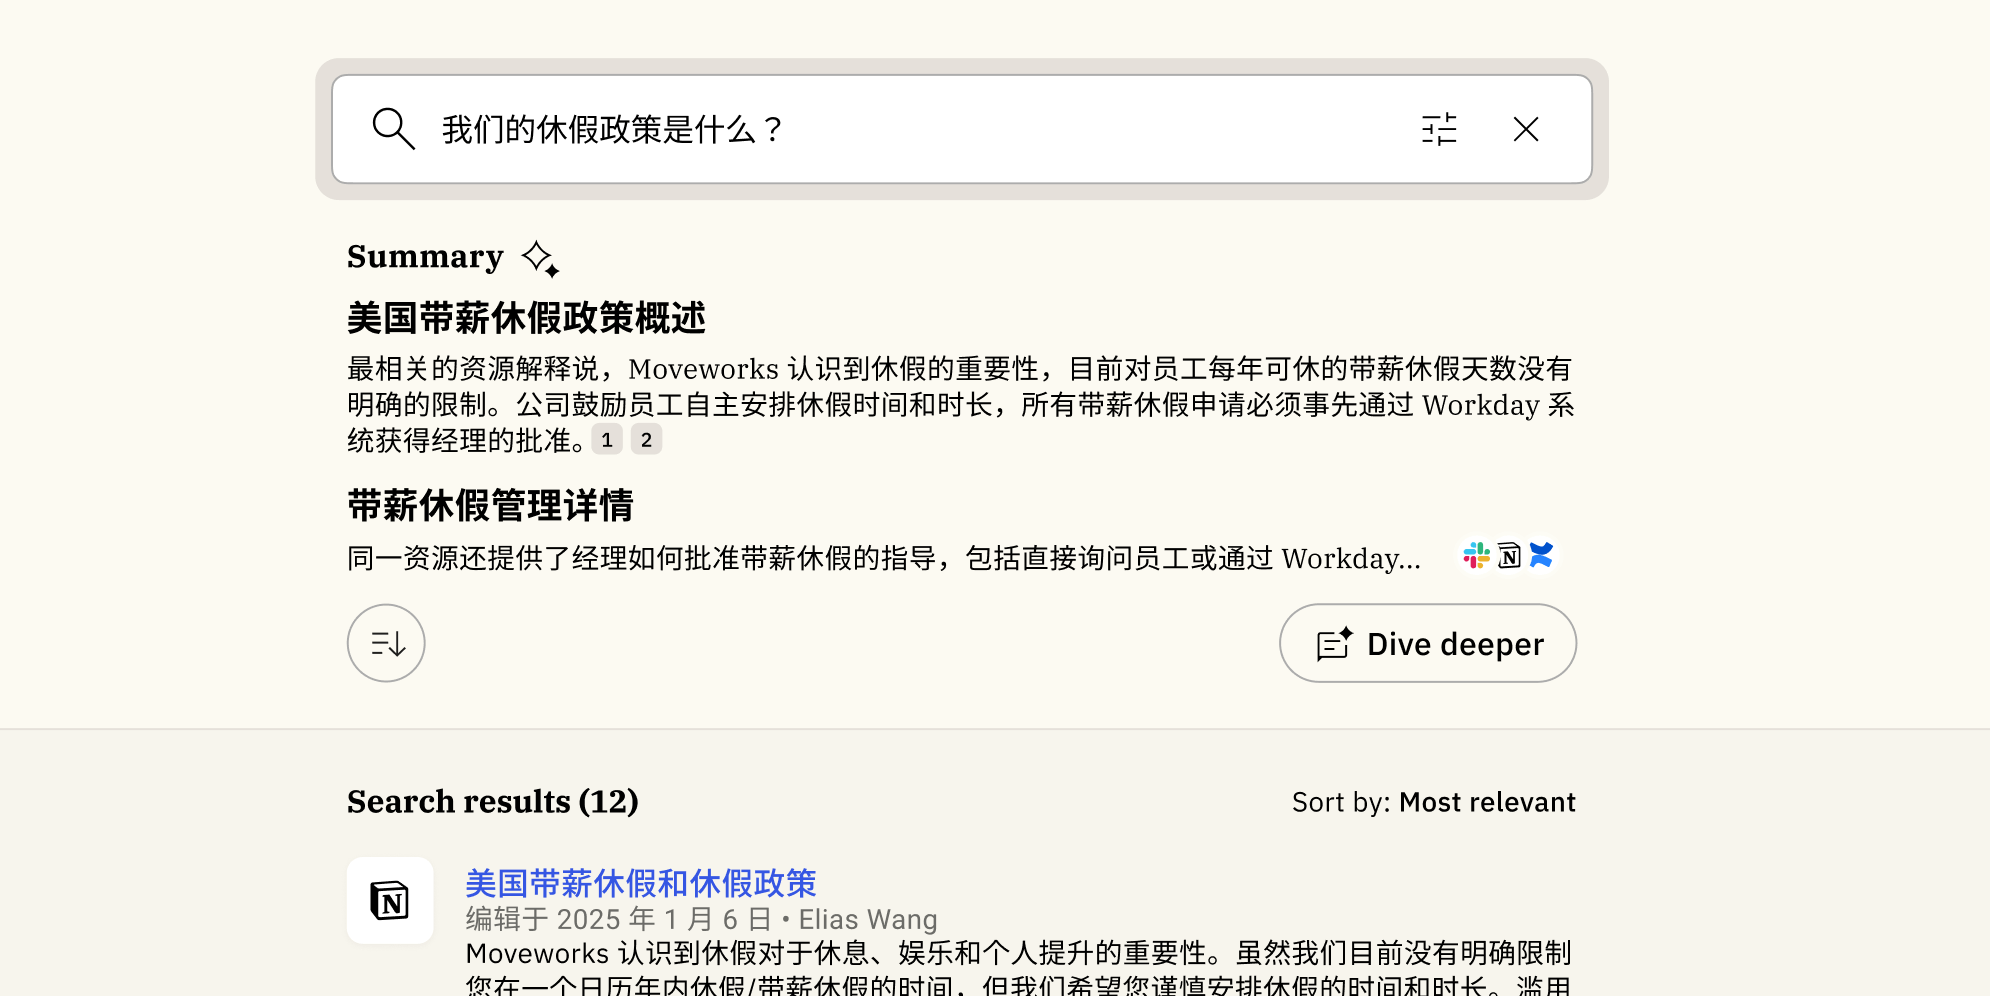1990x996 pixels.
Task: Click the 美国带薪休假政策概述 summary heading
Action: pos(526,318)
